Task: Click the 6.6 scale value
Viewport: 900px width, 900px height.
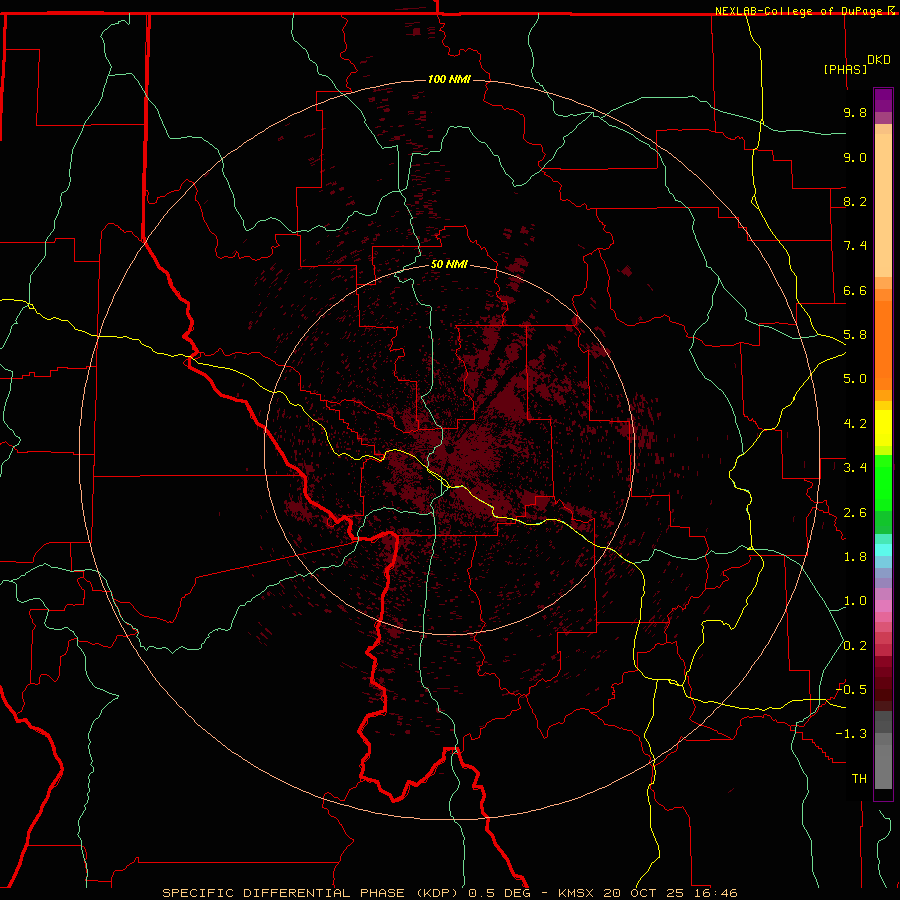Action: click(x=855, y=290)
